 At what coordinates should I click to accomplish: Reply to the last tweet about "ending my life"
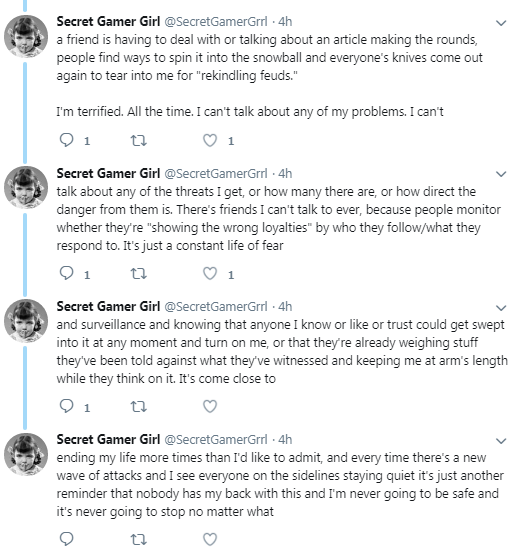point(67,539)
